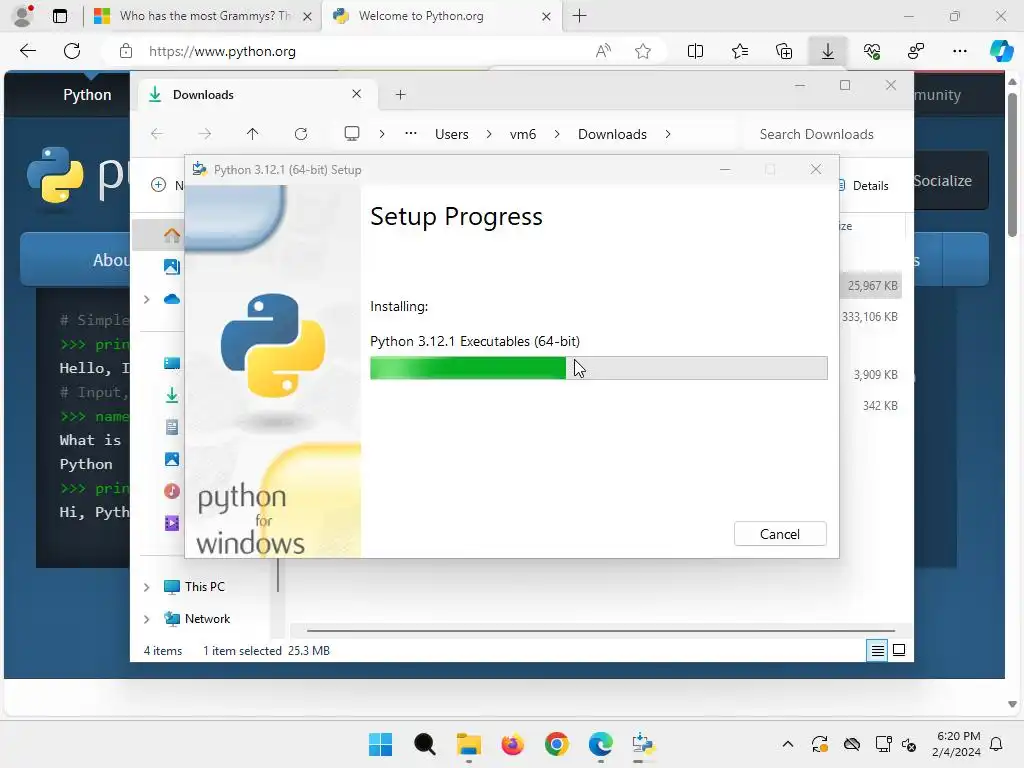Close the Who has the most Grammys tab
Image resolution: width=1024 pixels, height=768 pixels.
click(307, 16)
